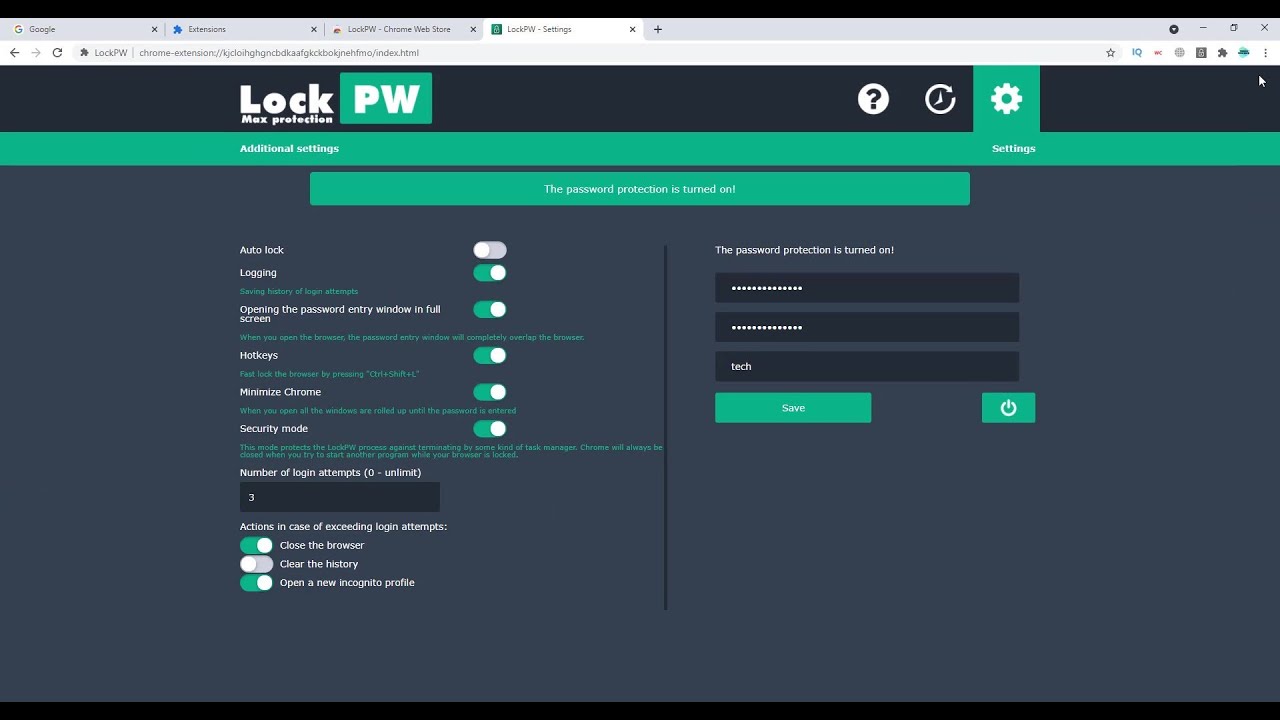Toggle Open a new incognito profile action

coord(256,583)
